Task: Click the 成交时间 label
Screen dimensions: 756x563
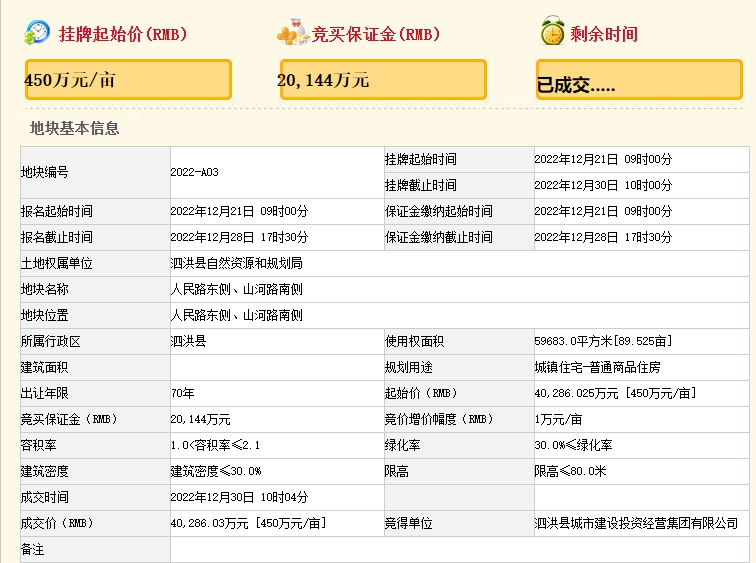Action: (x=44, y=497)
